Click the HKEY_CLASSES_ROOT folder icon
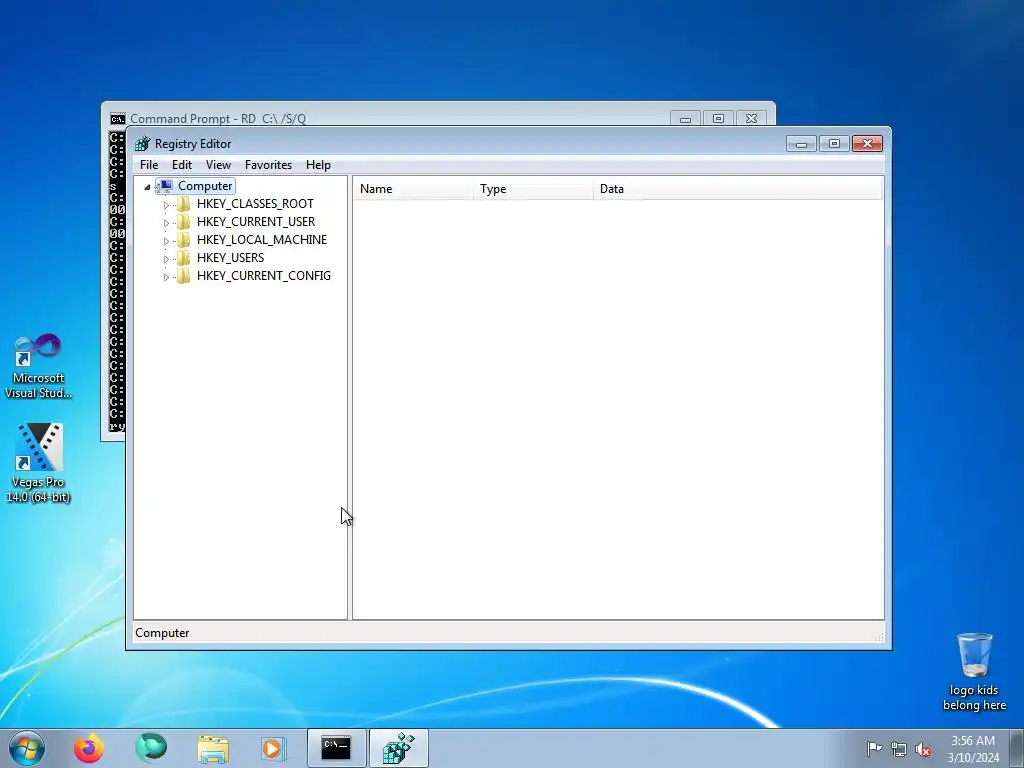1024x768 pixels. pos(184,204)
